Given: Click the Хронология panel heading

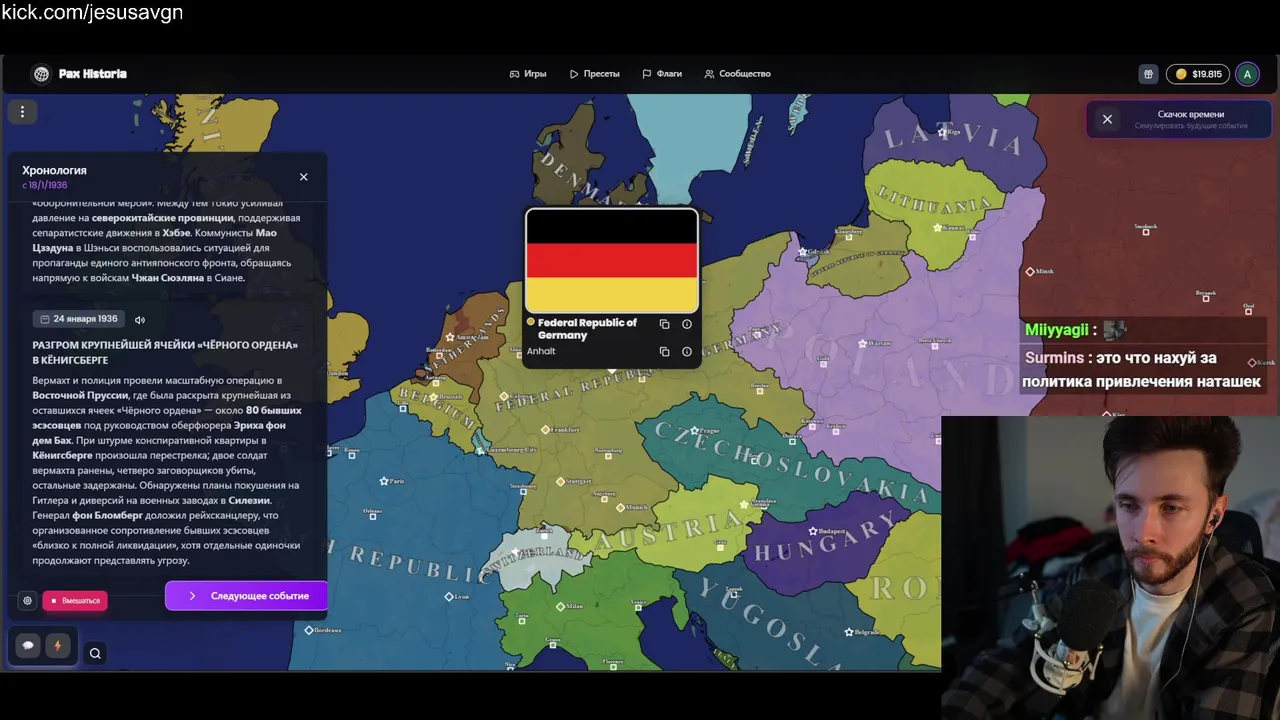Looking at the screenshot, I should pyautogui.click(x=54, y=171).
